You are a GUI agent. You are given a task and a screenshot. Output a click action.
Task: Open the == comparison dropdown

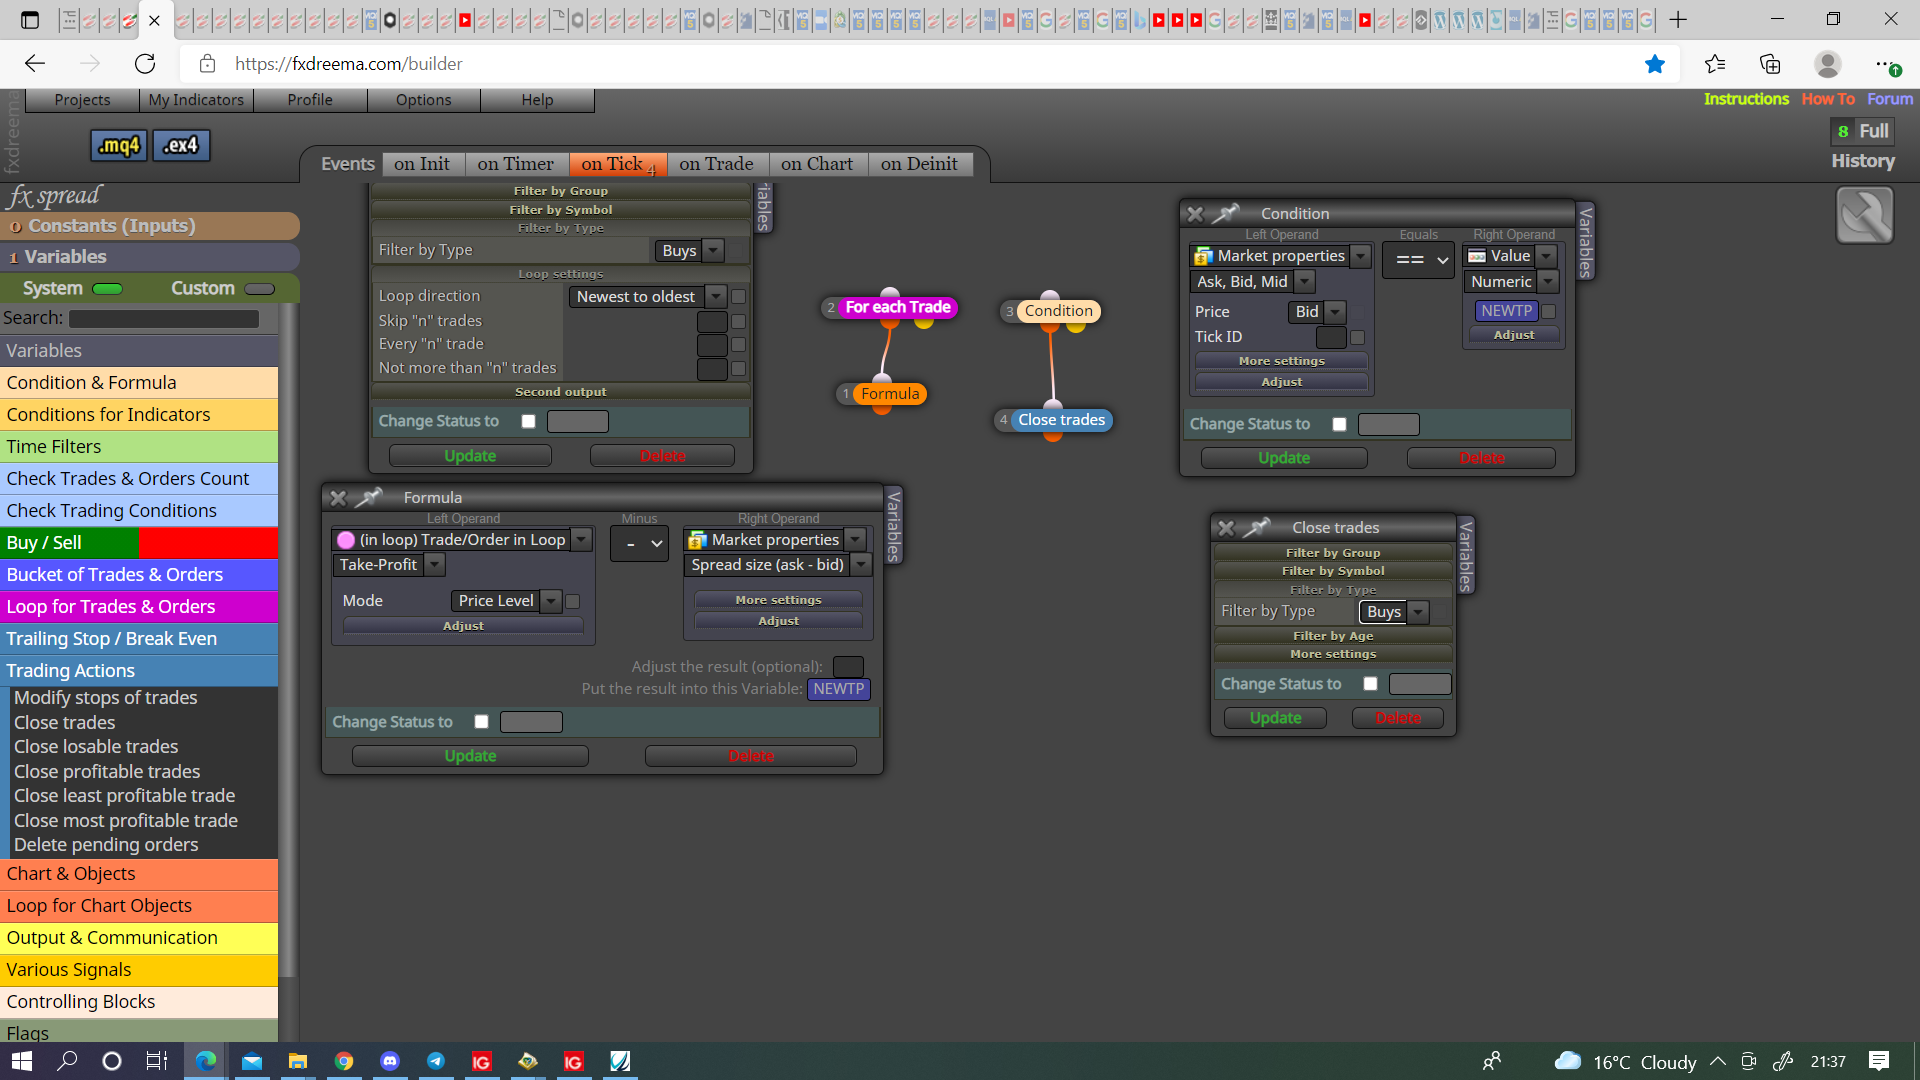click(x=1418, y=260)
